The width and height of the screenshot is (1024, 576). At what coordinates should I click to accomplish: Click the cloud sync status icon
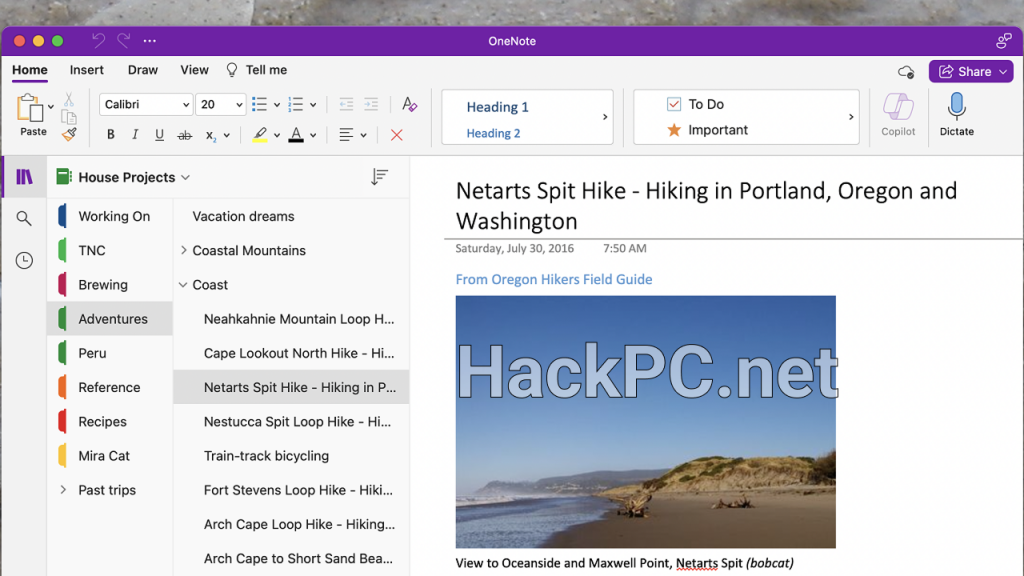tap(906, 71)
